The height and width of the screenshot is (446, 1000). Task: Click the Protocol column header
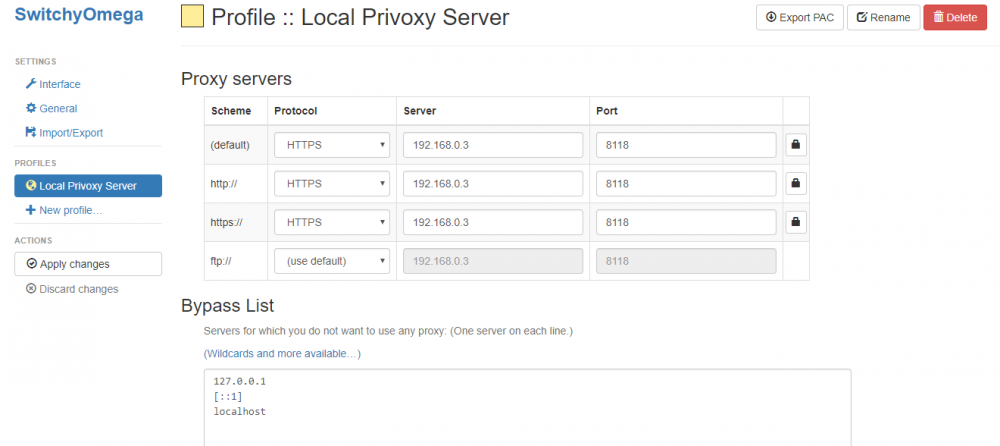coord(296,110)
